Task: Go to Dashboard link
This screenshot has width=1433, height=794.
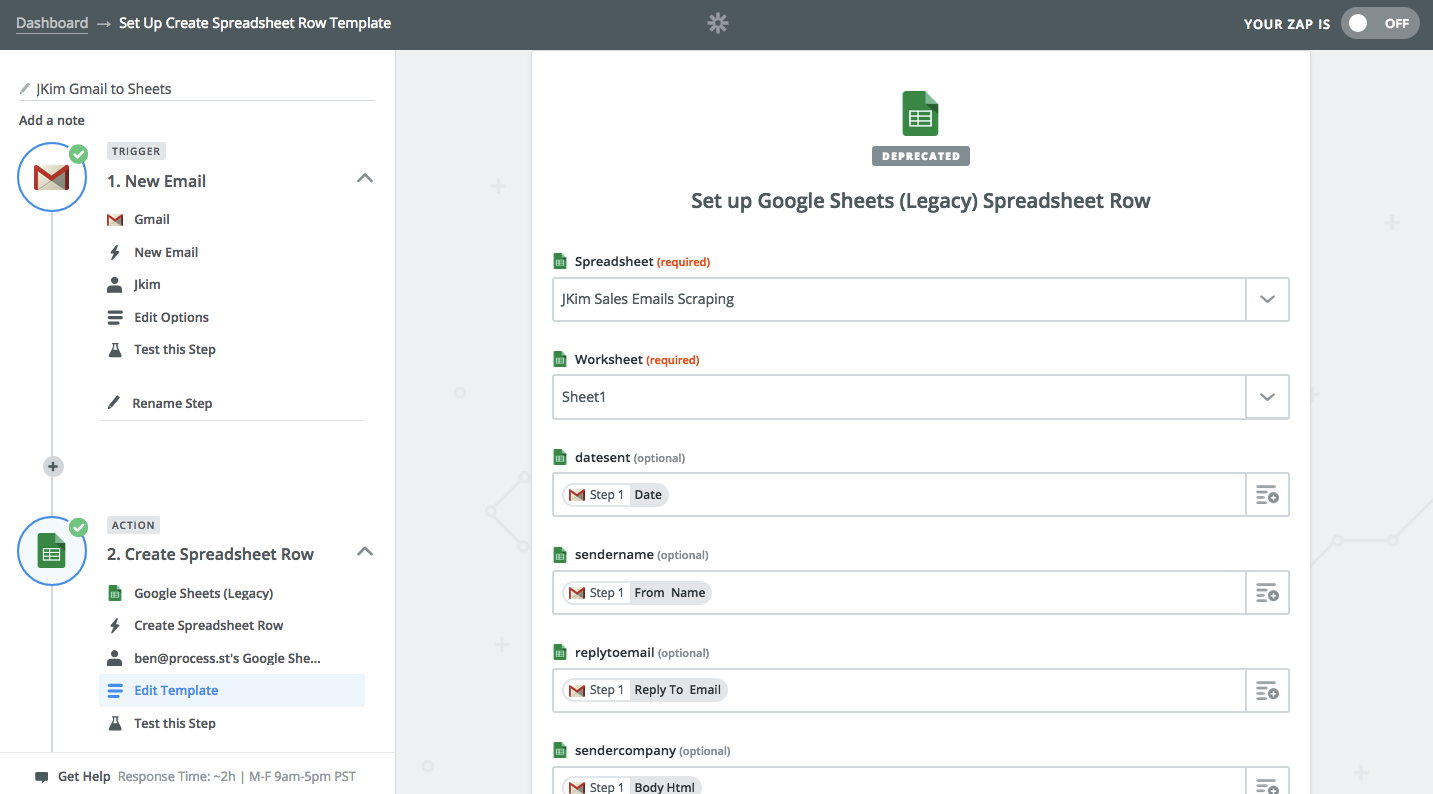Action: [x=52, y=23]
